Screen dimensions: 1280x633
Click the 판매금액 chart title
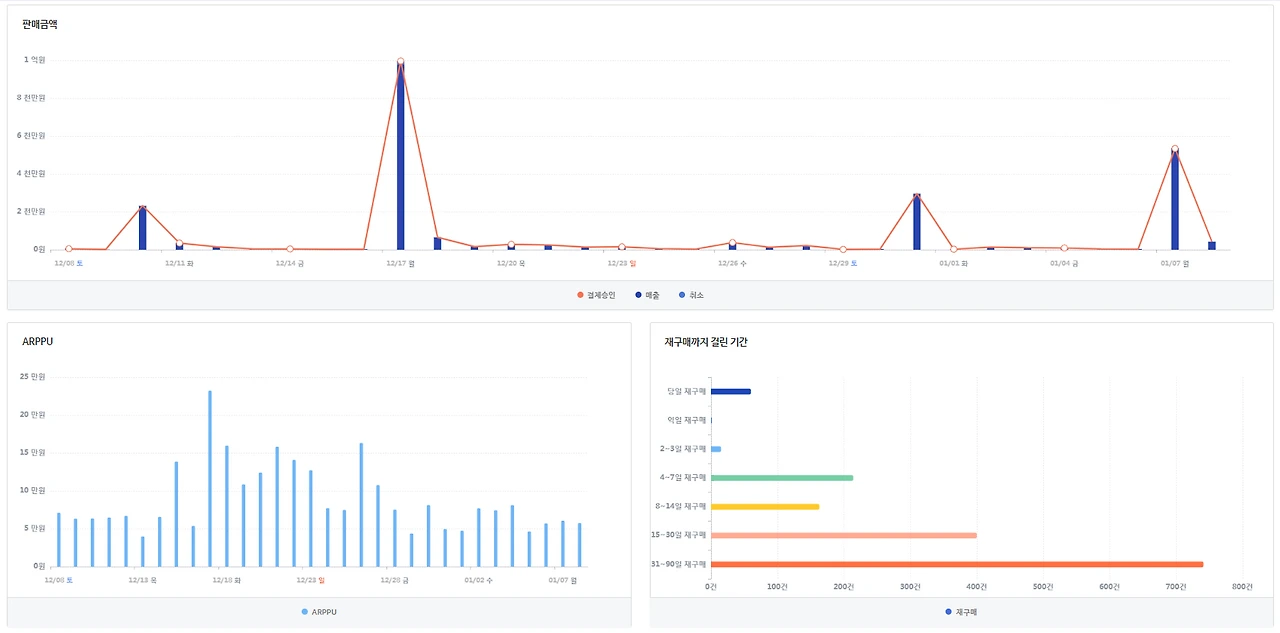click(x=40, y=24)
